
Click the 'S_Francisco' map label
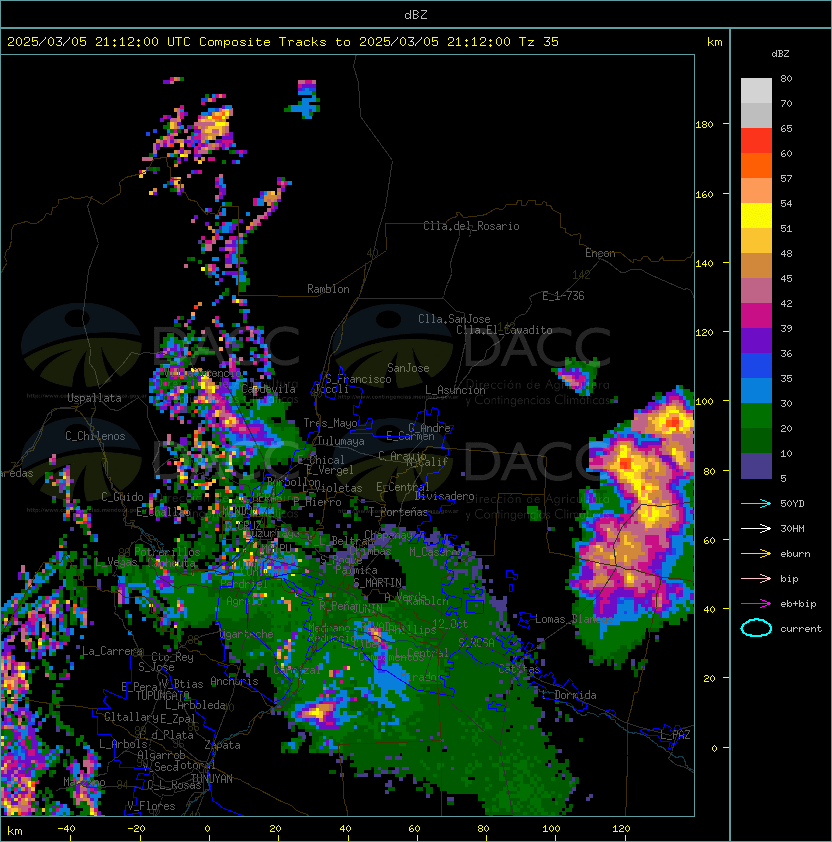[x=358, y=379]
